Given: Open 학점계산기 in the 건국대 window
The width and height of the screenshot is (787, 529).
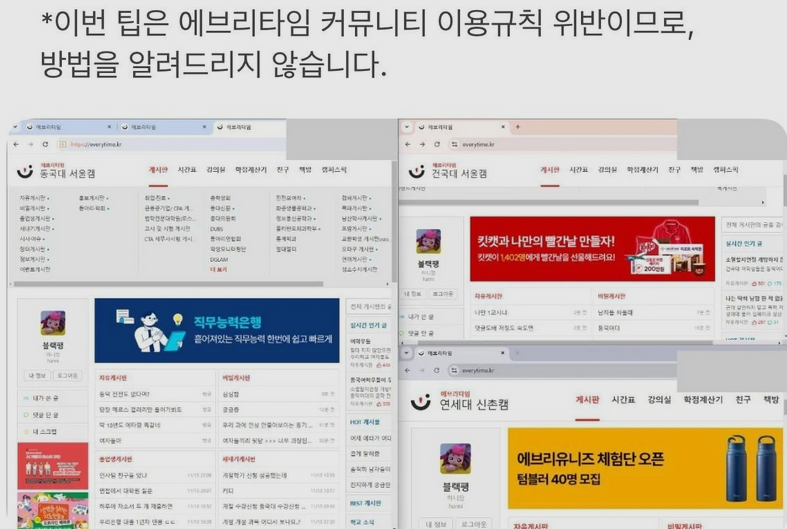Looking at the screenshot, I should pos(642,170).
